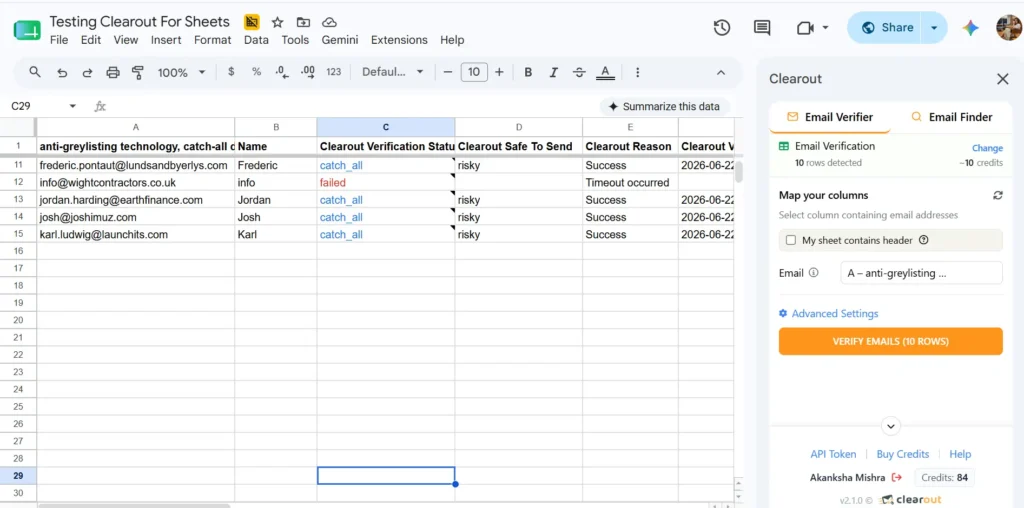This screenshot has width=1024, height=508.
Task: Show header help question icon
Action: pyautogui.click(x=923, y=240)
